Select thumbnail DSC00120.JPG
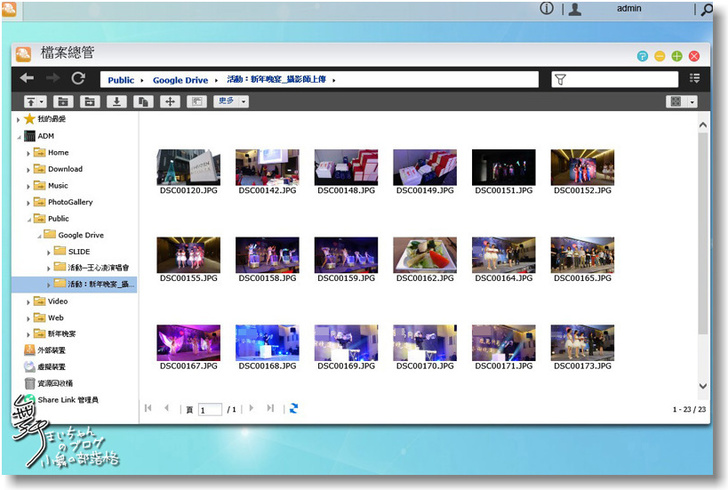 (188, 167)
